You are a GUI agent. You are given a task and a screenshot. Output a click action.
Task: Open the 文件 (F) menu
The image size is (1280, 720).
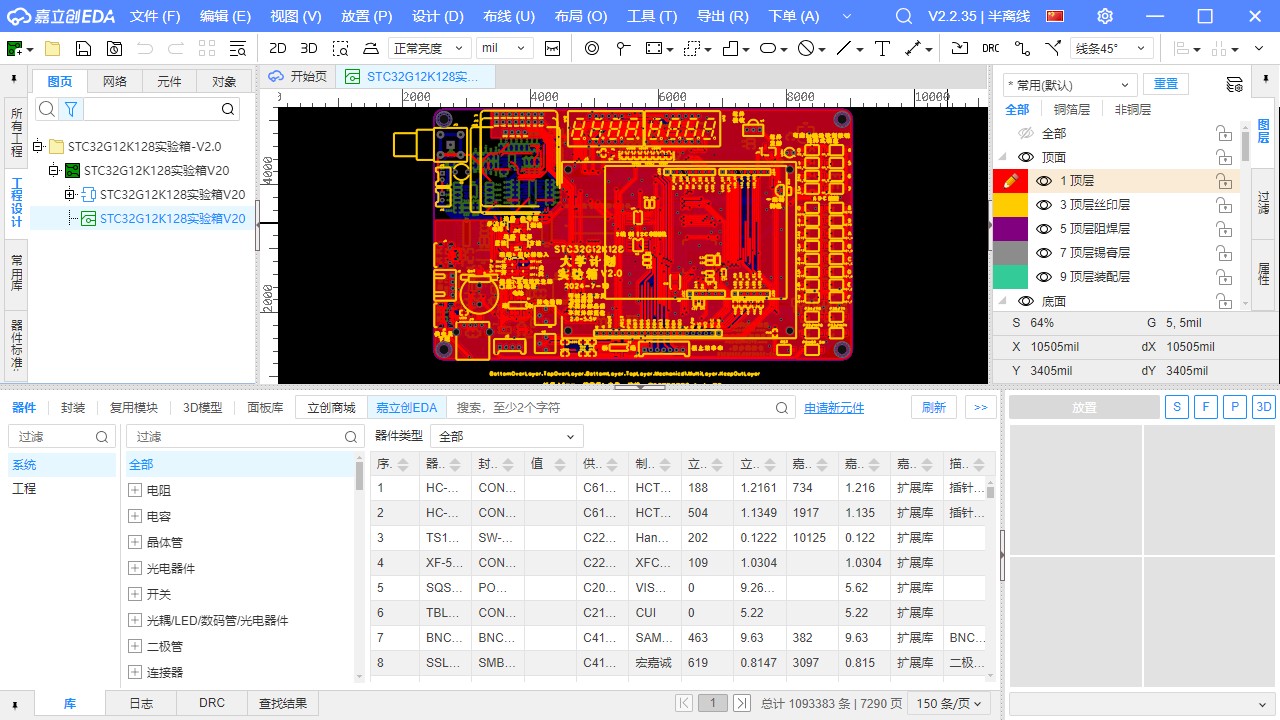click(155, 16)
